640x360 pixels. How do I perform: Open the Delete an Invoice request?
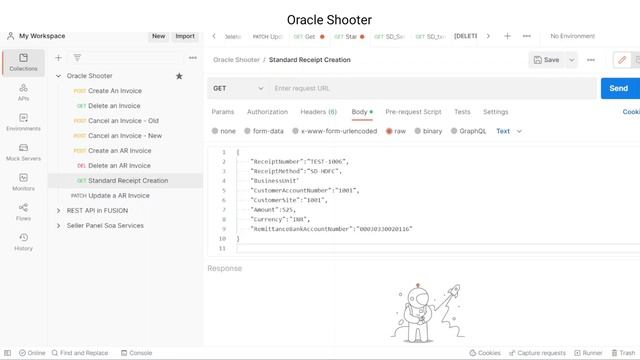click(x=114, y=106)
